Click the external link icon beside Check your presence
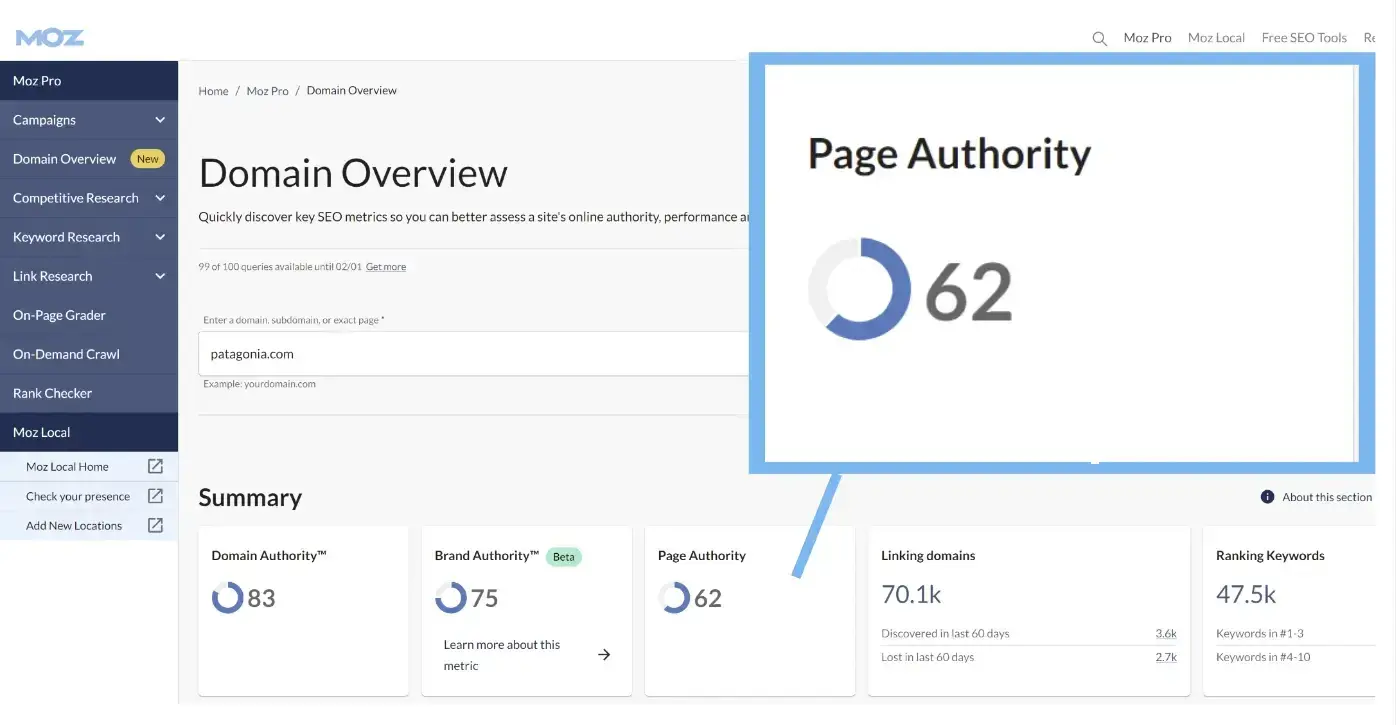 [x=155, y=495]
